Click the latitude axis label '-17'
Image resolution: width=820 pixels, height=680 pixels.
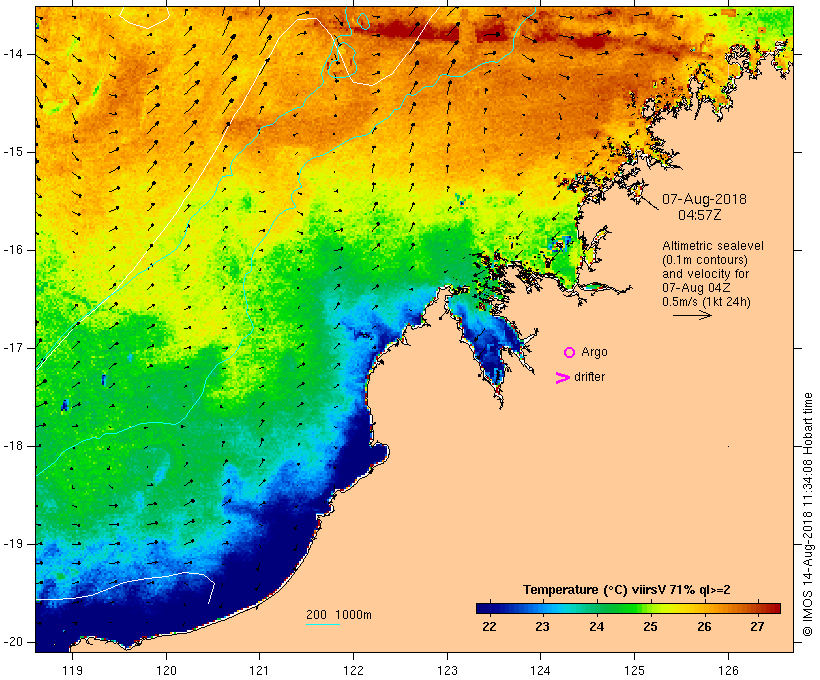pyautogui.click(x=12, y=348)
